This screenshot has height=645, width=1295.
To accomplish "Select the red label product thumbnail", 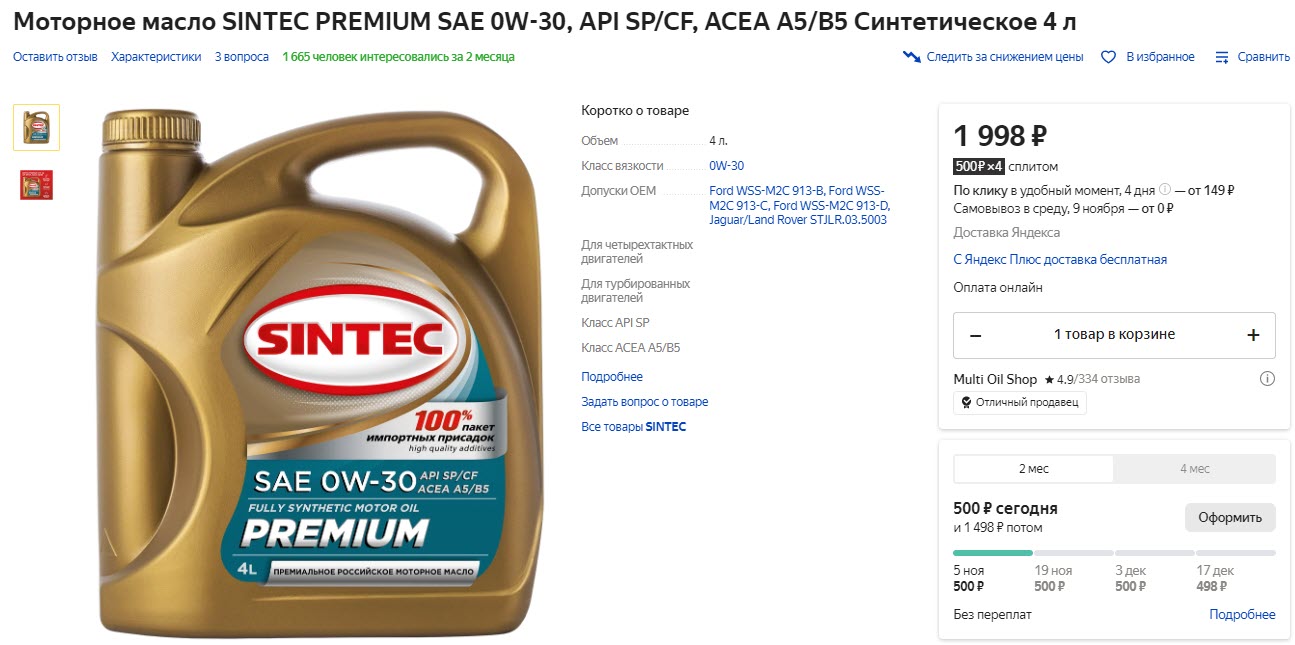I will (x=36, y=186).
